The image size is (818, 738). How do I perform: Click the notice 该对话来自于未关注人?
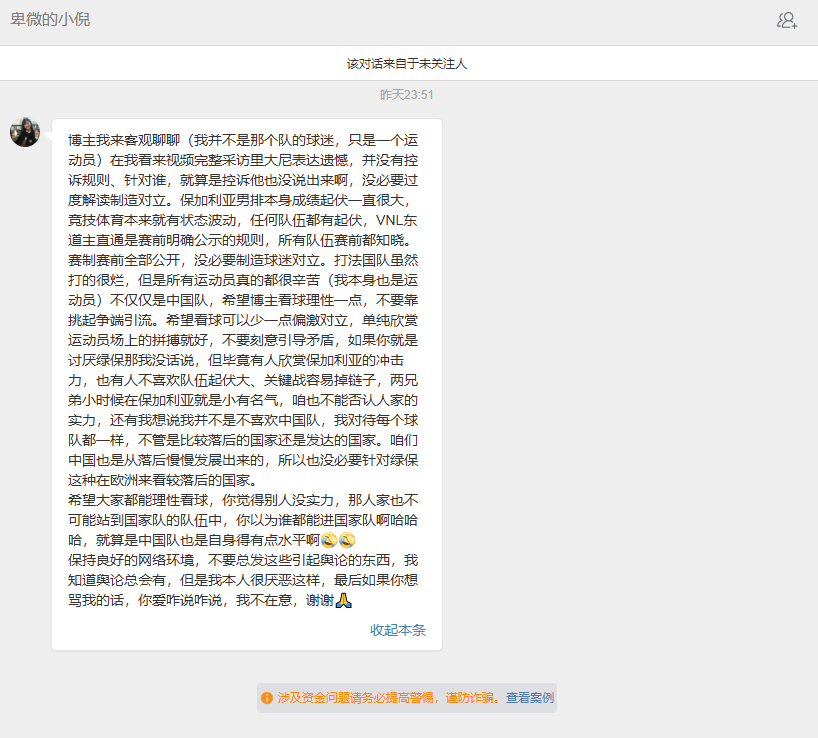407,64
